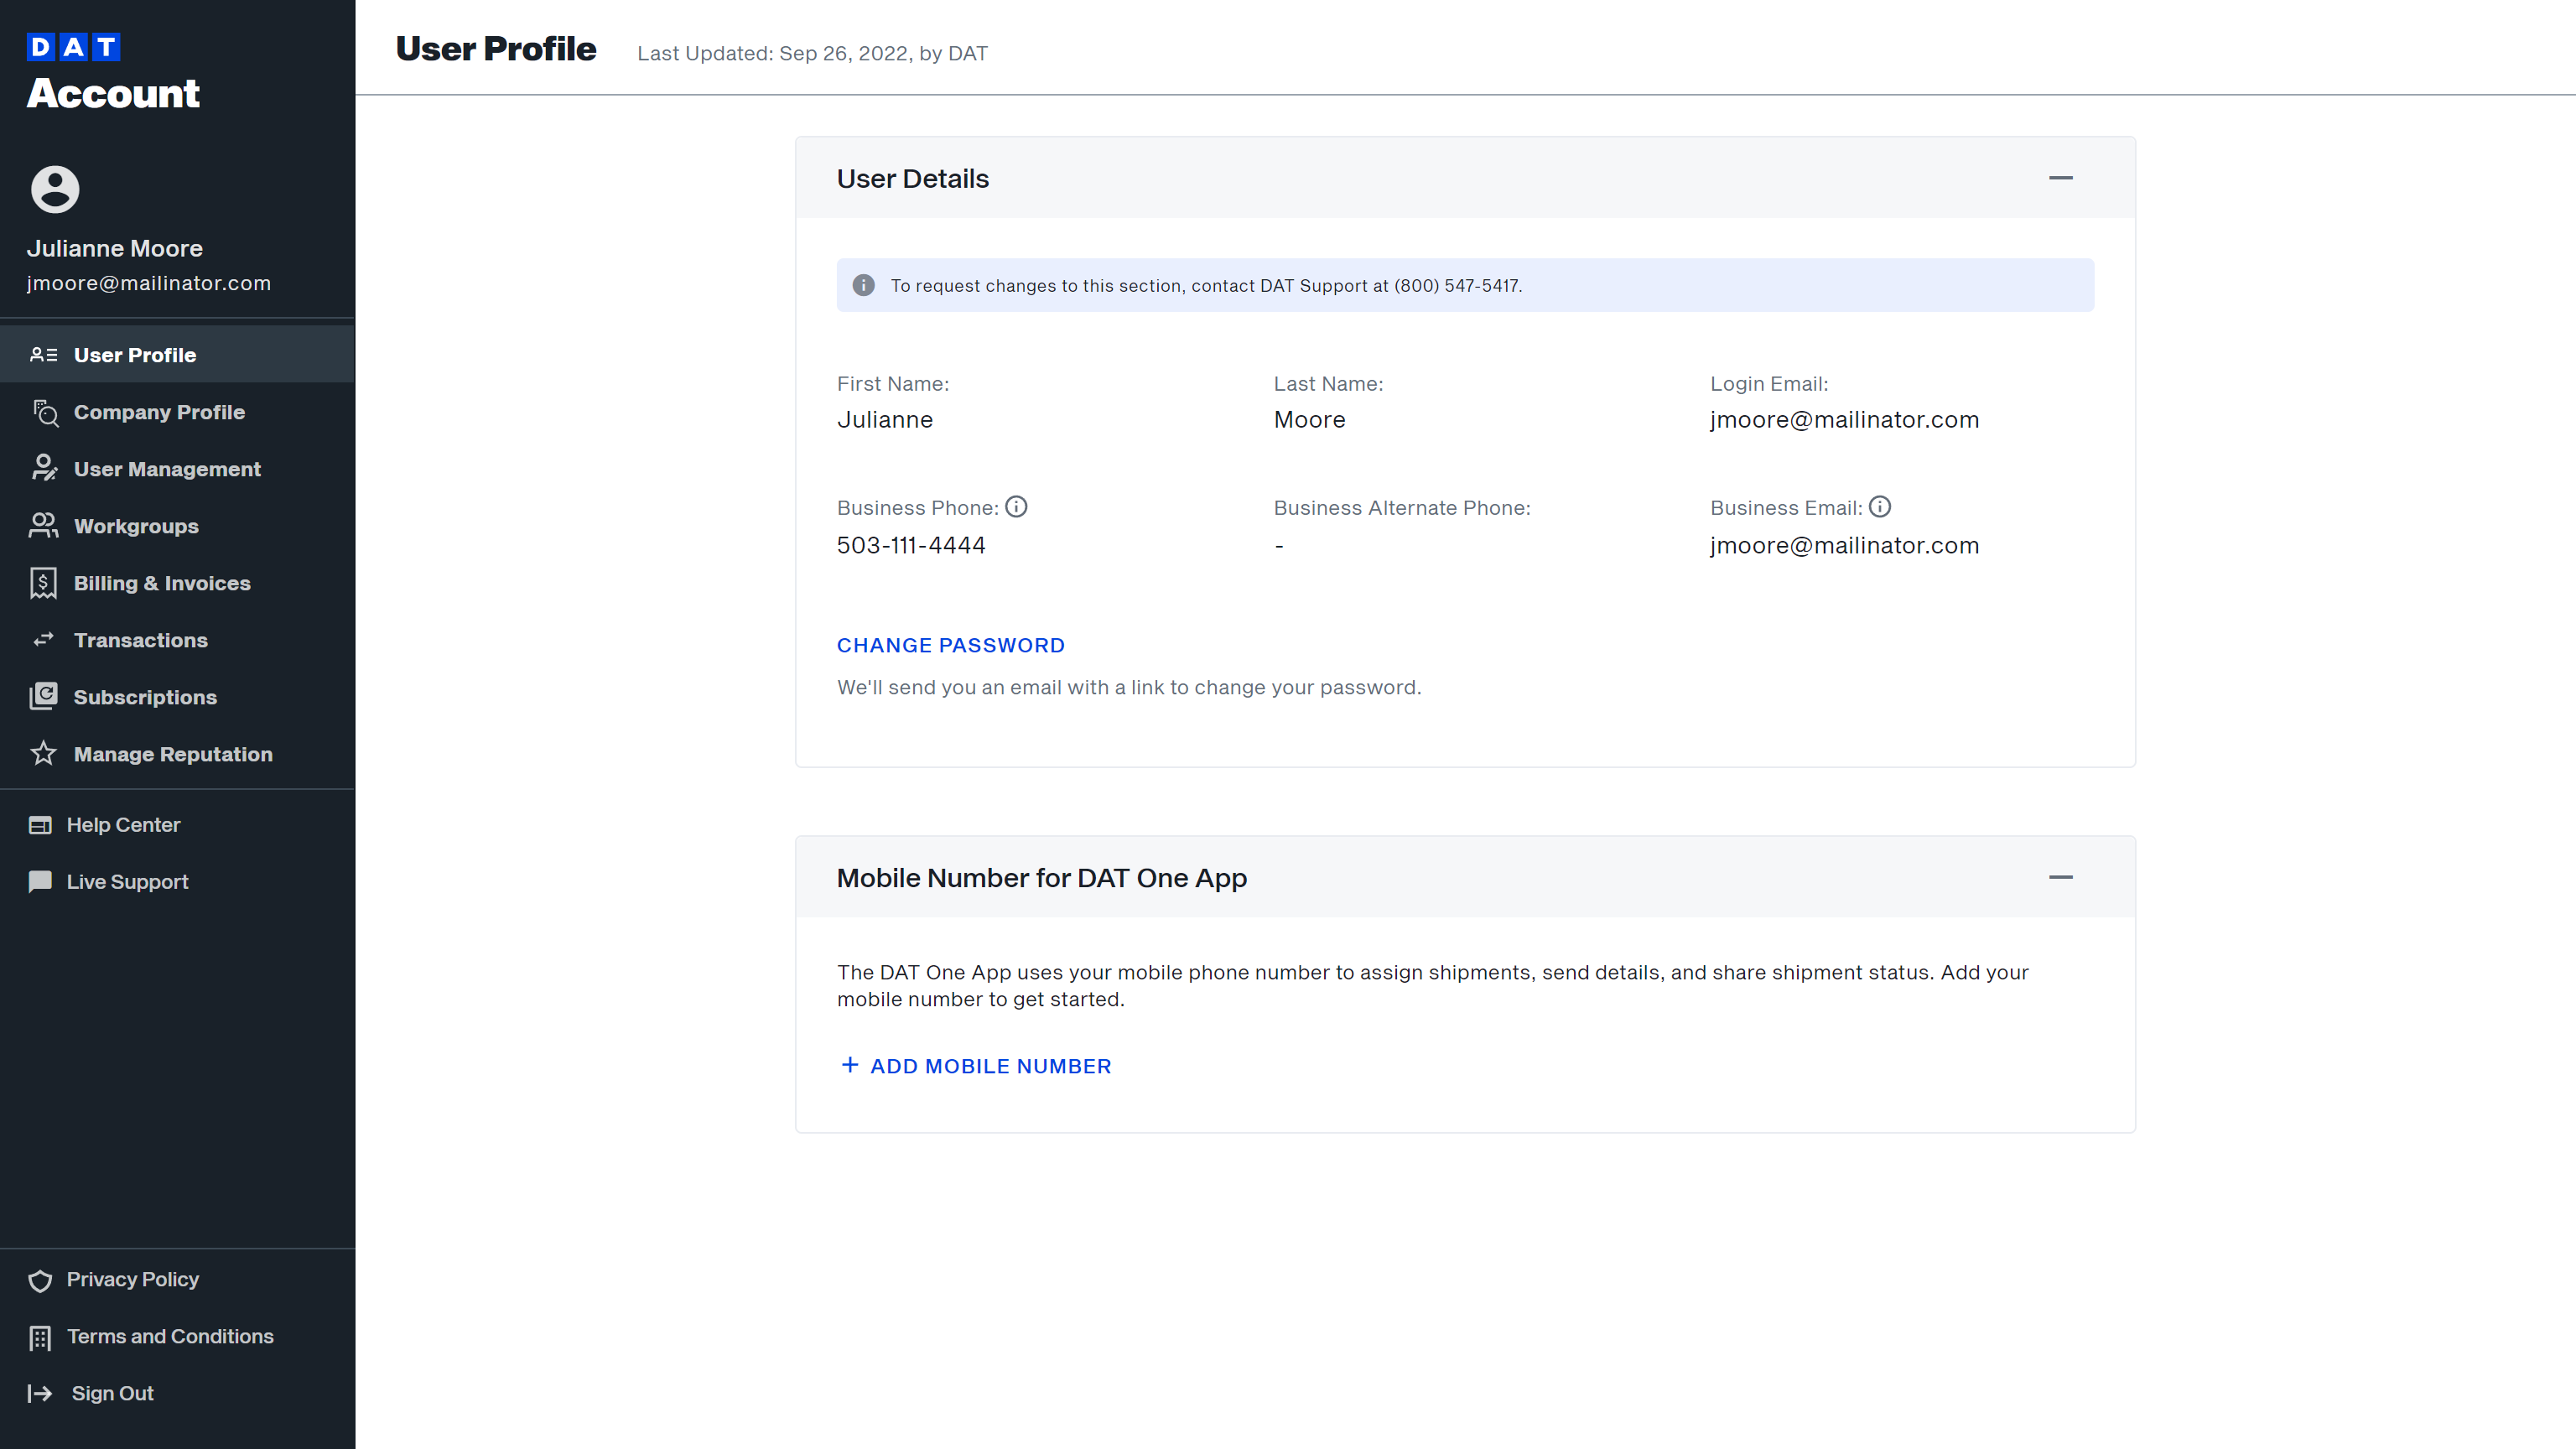Open the user avatar icon above Julianne Moore
Screen dimensions: 2576x1449
click(x=55, y=189)
